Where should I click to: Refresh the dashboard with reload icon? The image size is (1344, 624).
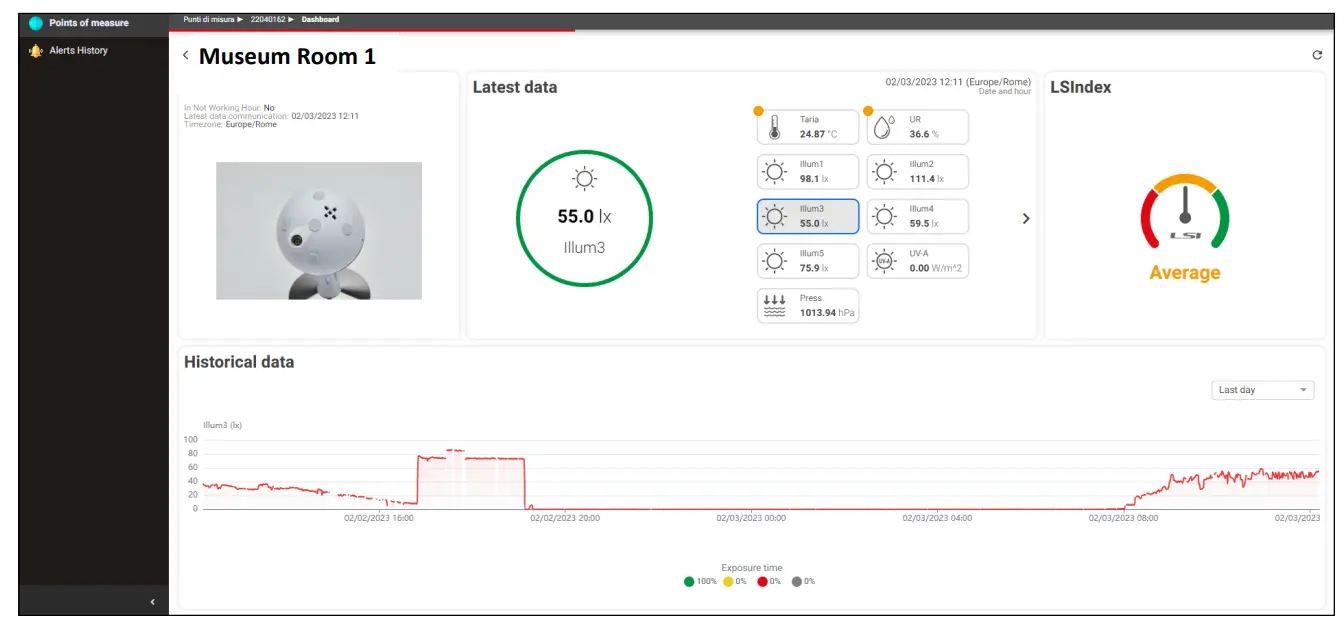1317,55
